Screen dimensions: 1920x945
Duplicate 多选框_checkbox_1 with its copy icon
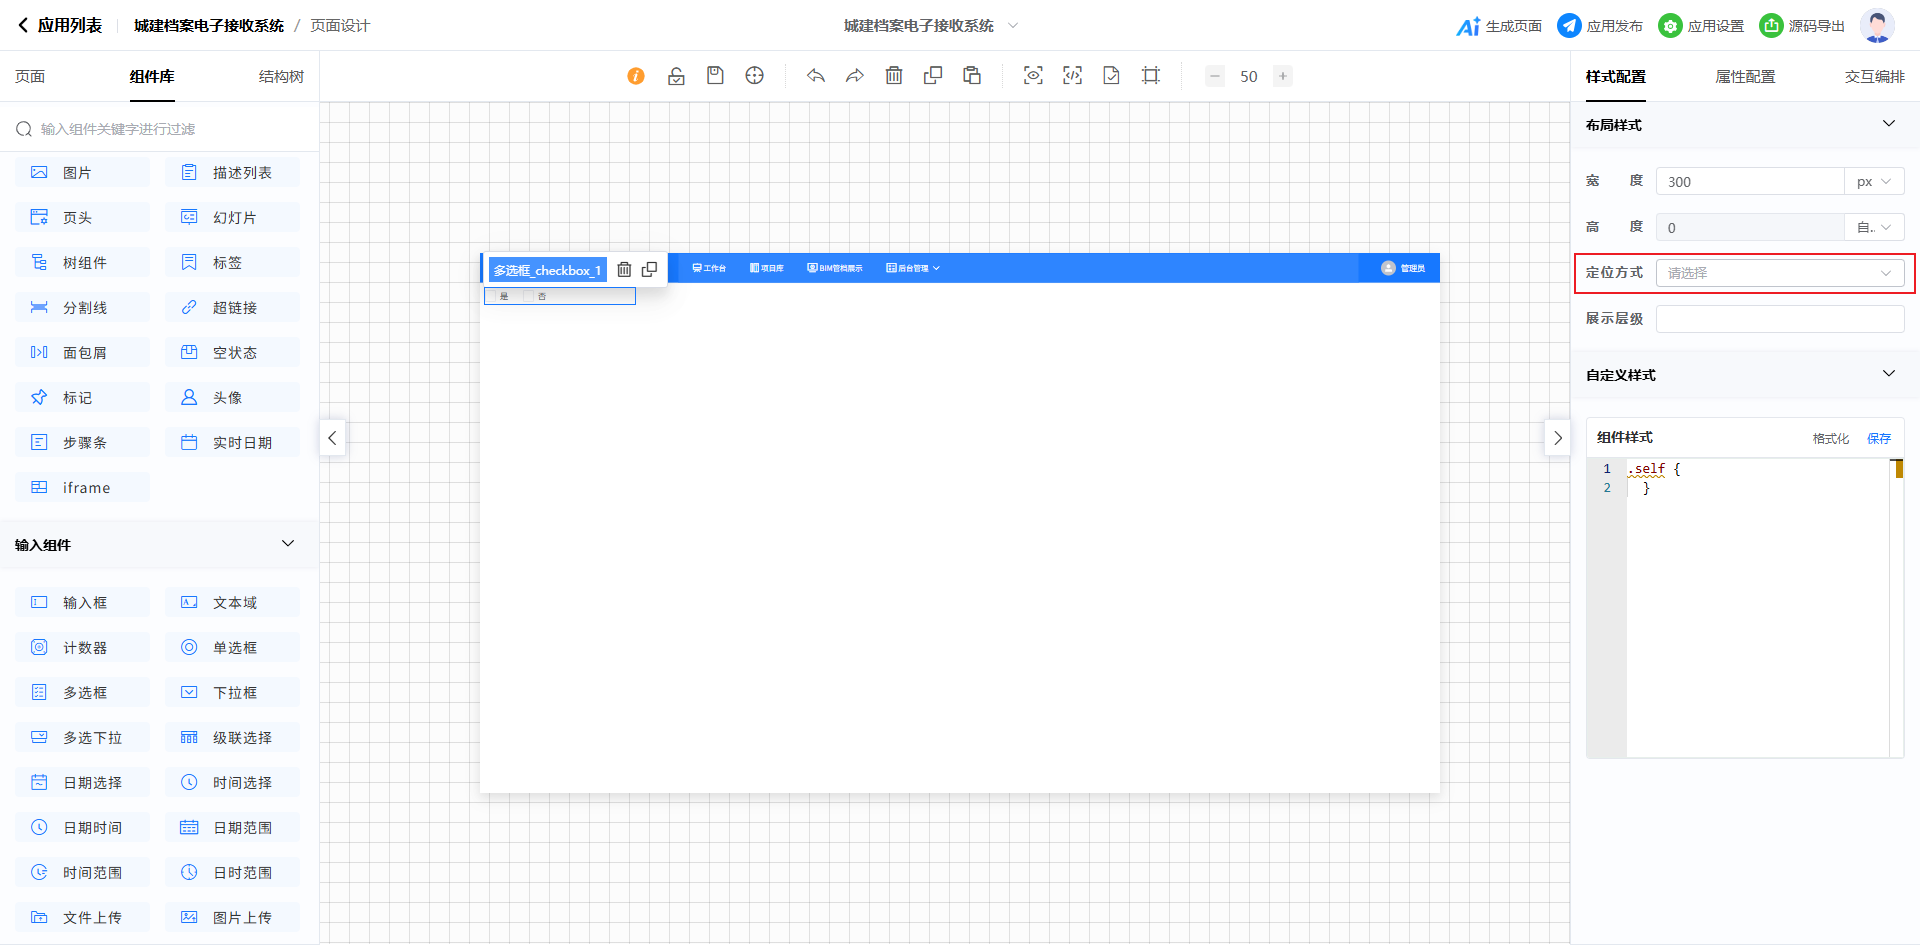[649, 270]
